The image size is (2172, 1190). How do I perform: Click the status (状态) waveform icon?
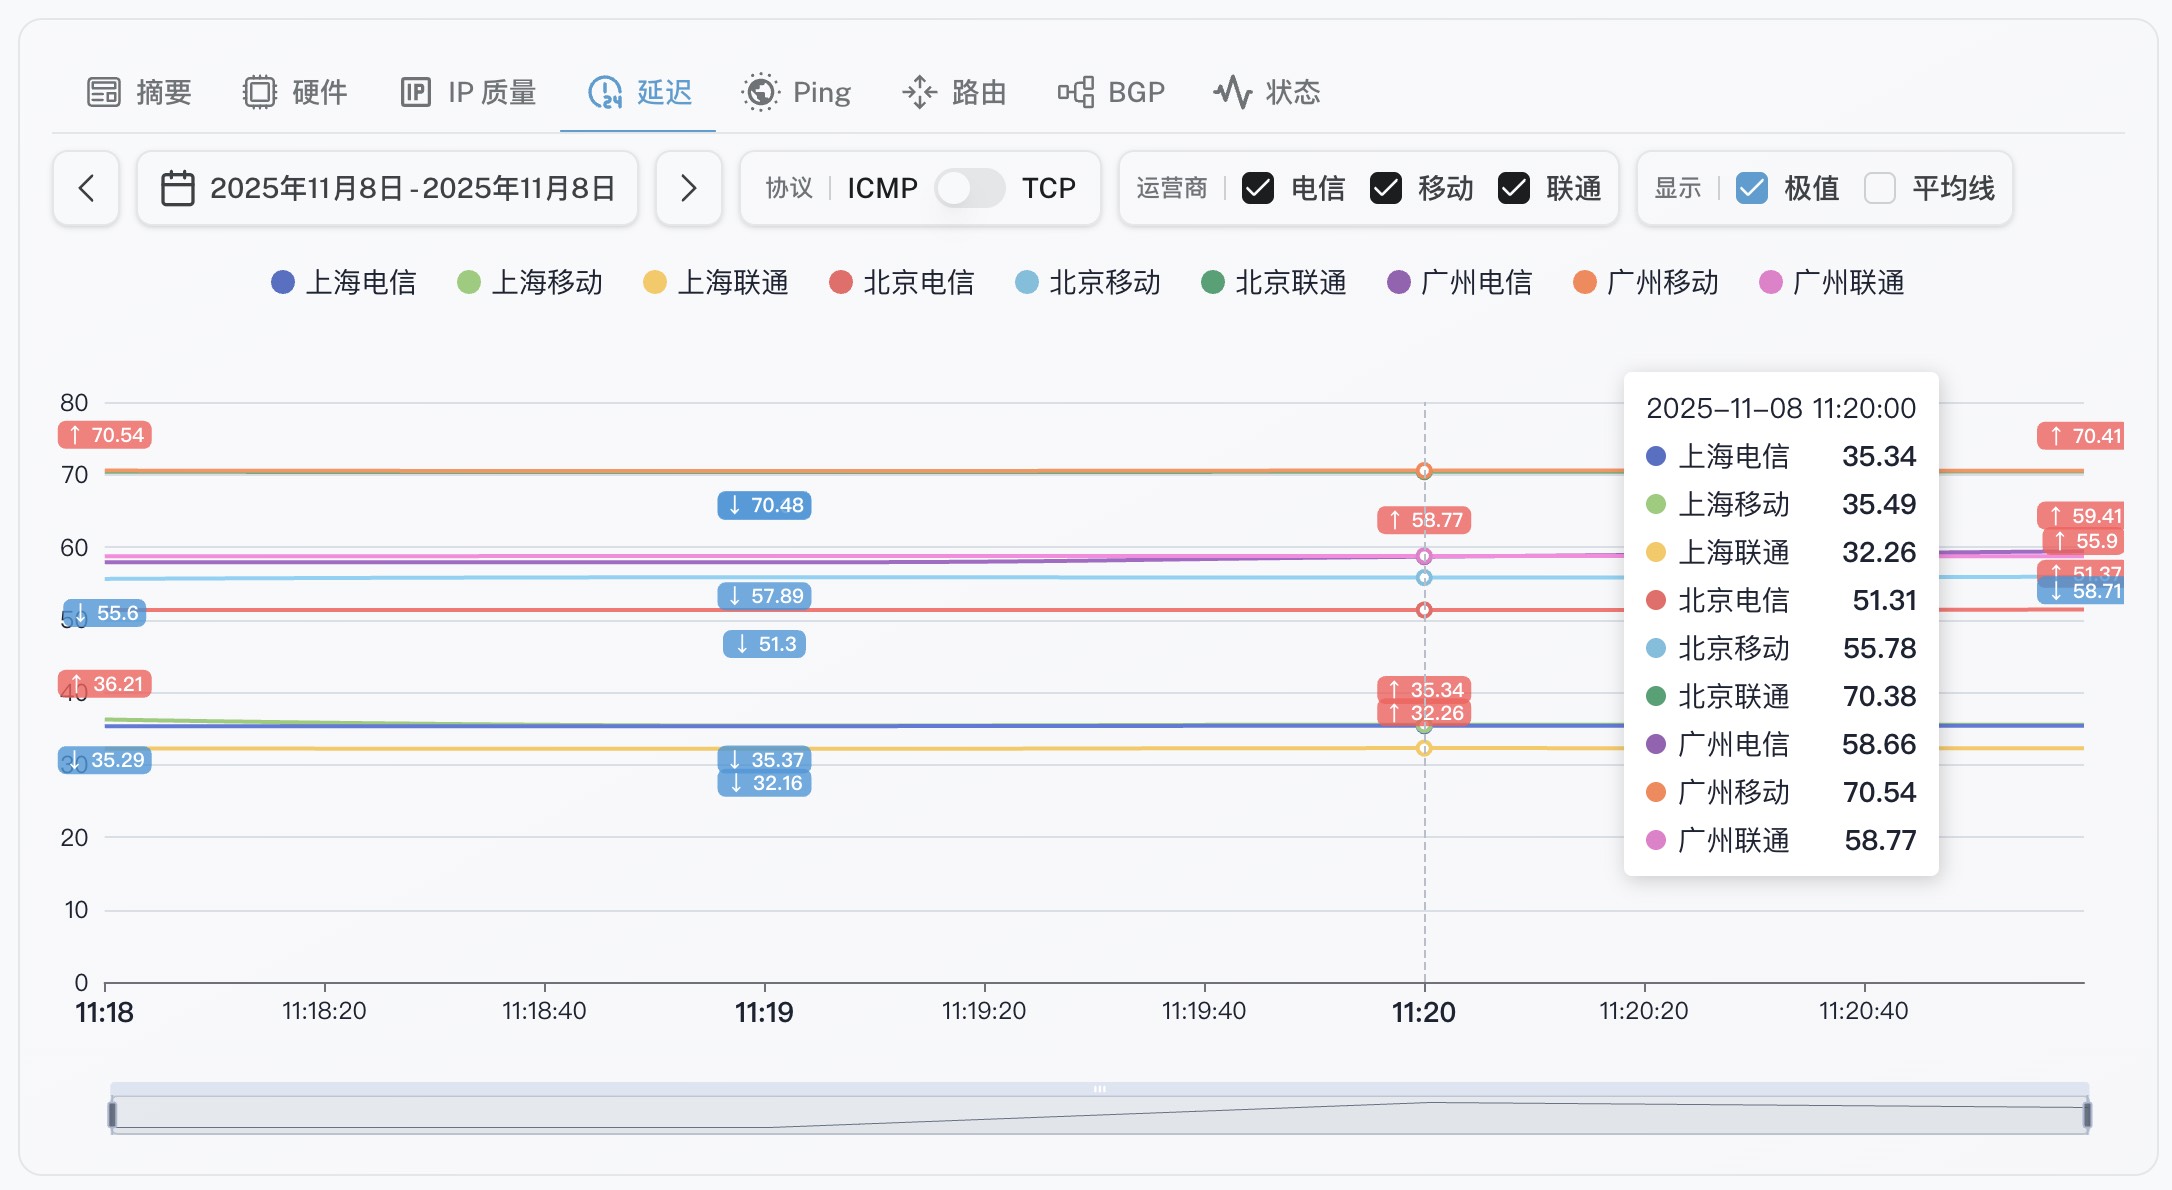tap(1233, 92)
